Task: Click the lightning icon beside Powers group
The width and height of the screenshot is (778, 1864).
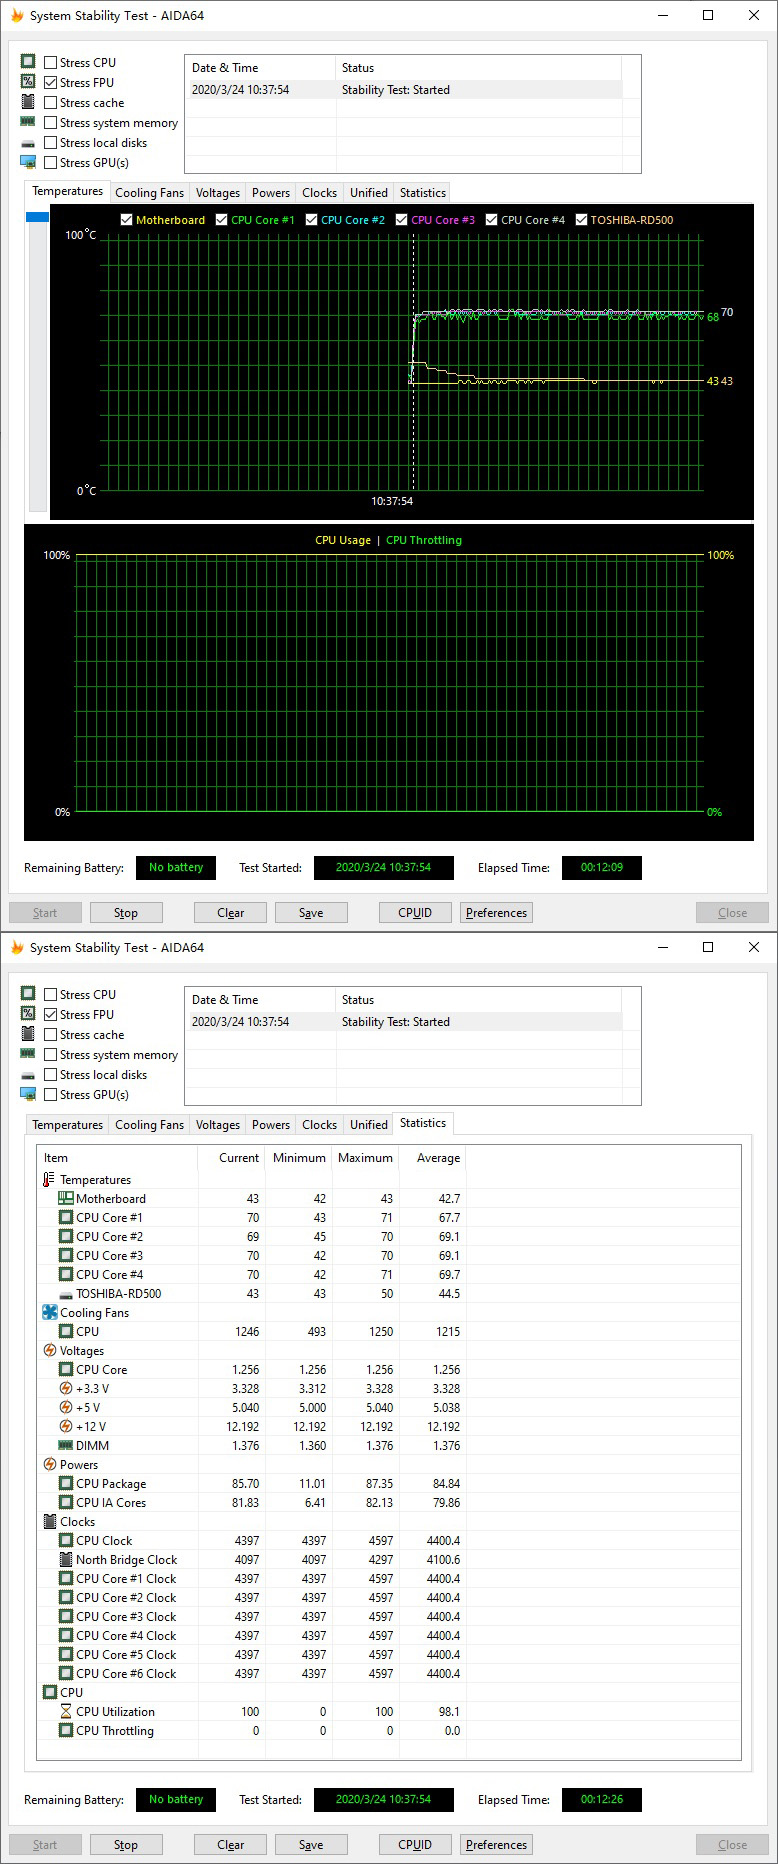Action: click(50, 1464)
